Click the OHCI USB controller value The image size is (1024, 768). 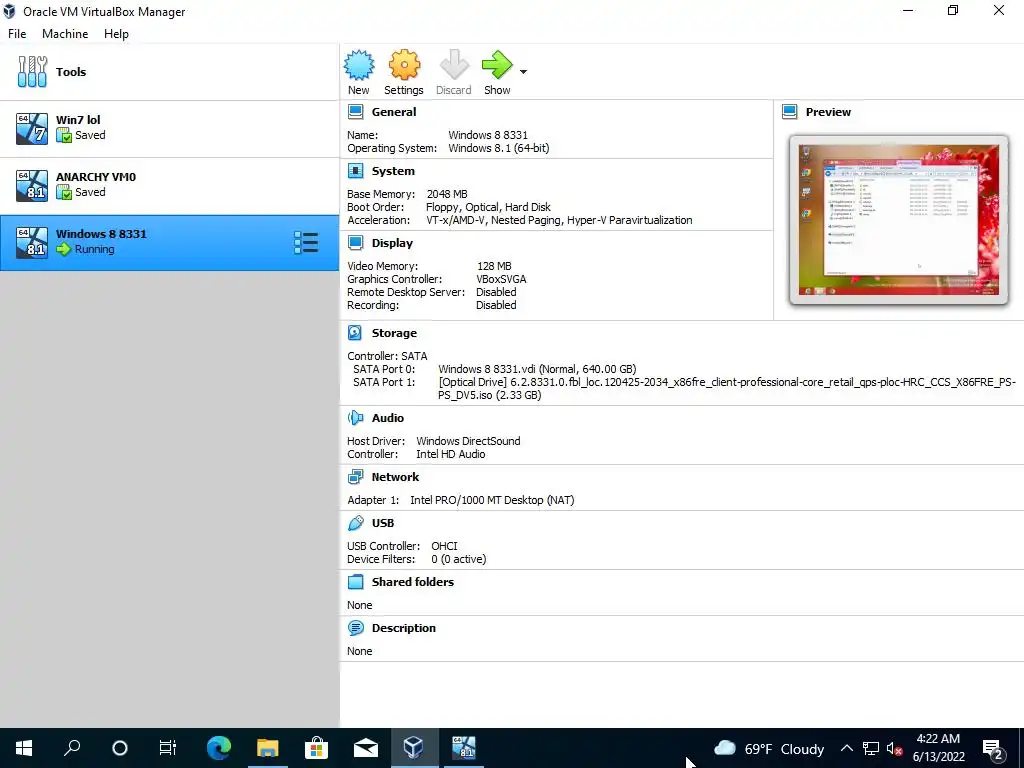[x=444, y=546]
